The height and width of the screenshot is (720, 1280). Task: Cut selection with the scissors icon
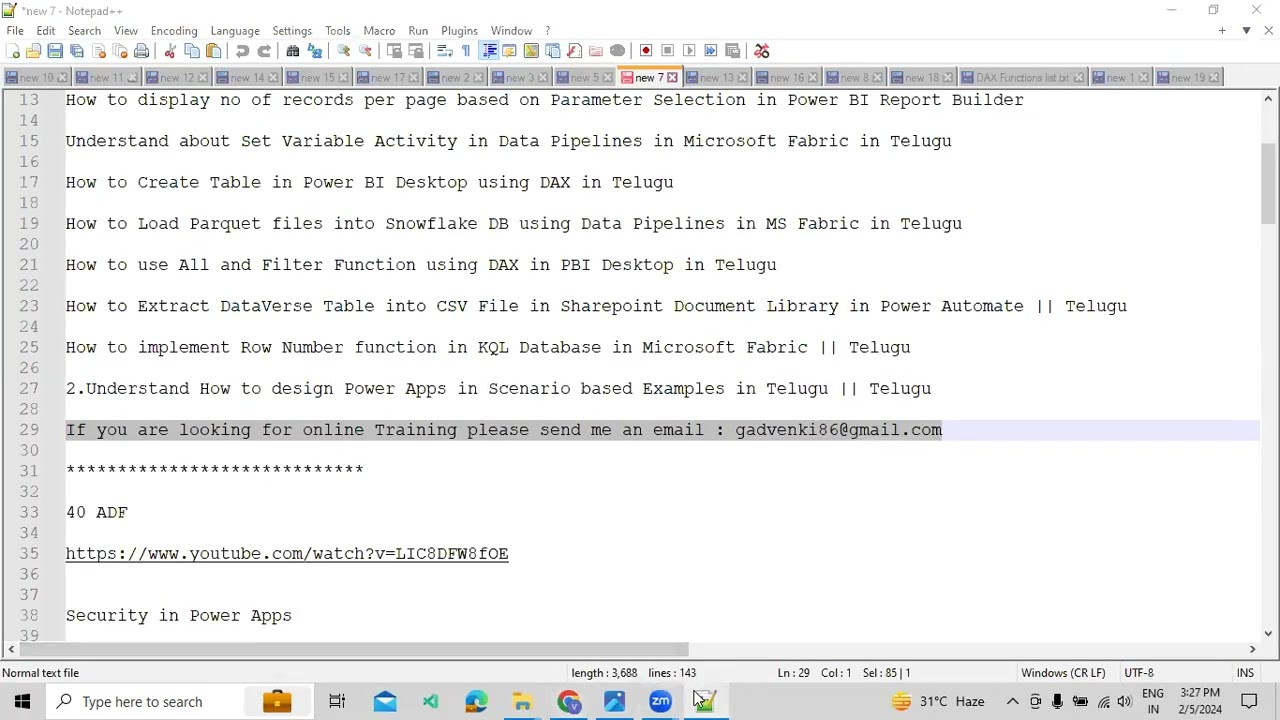pos(170,51)
